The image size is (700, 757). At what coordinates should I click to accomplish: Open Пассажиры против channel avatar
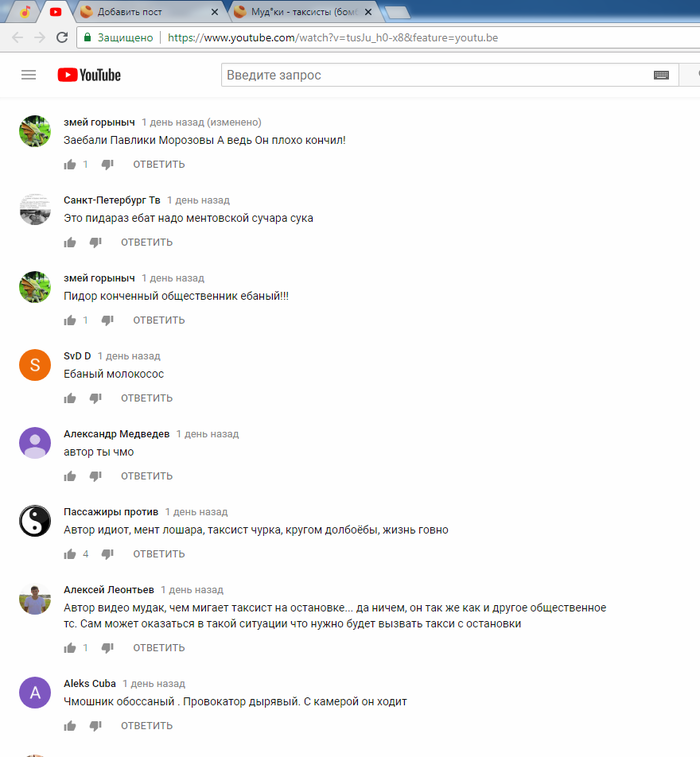(35, 521)
